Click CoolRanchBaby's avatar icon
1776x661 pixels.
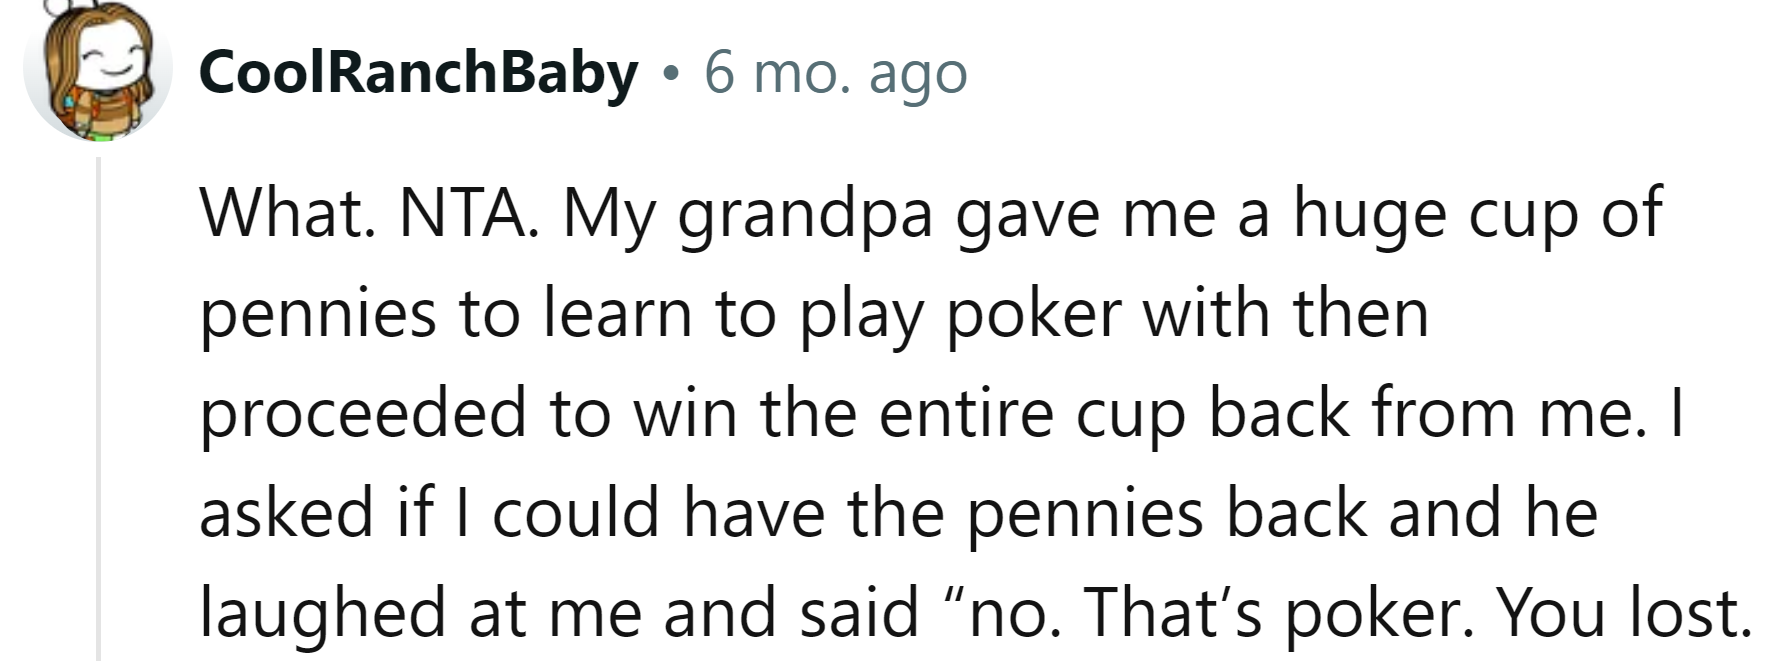[97, 72]
